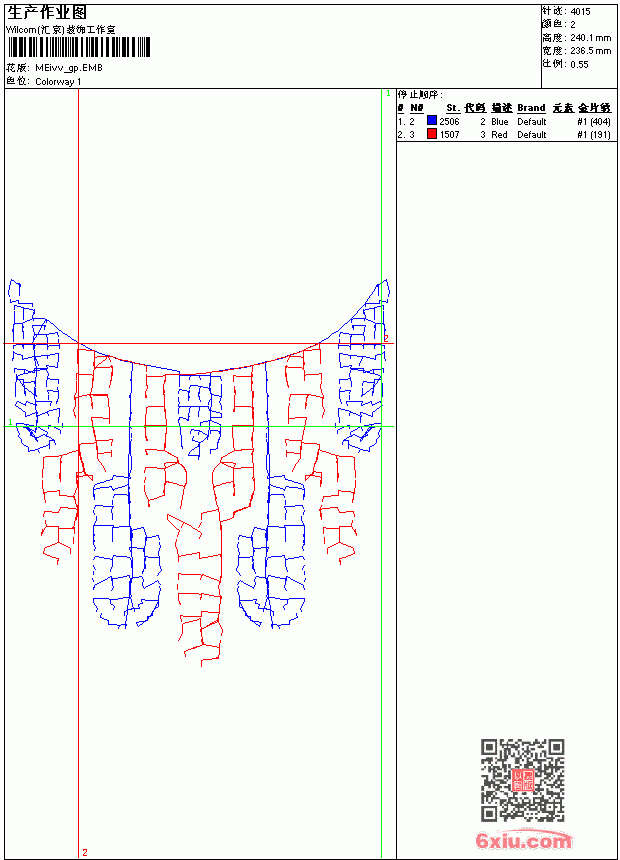Click the red number 2 marker at right

386,338
